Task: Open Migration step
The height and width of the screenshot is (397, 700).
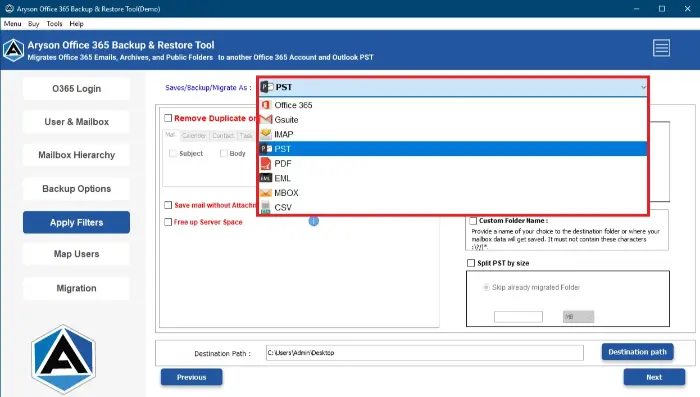Action: 76,288
